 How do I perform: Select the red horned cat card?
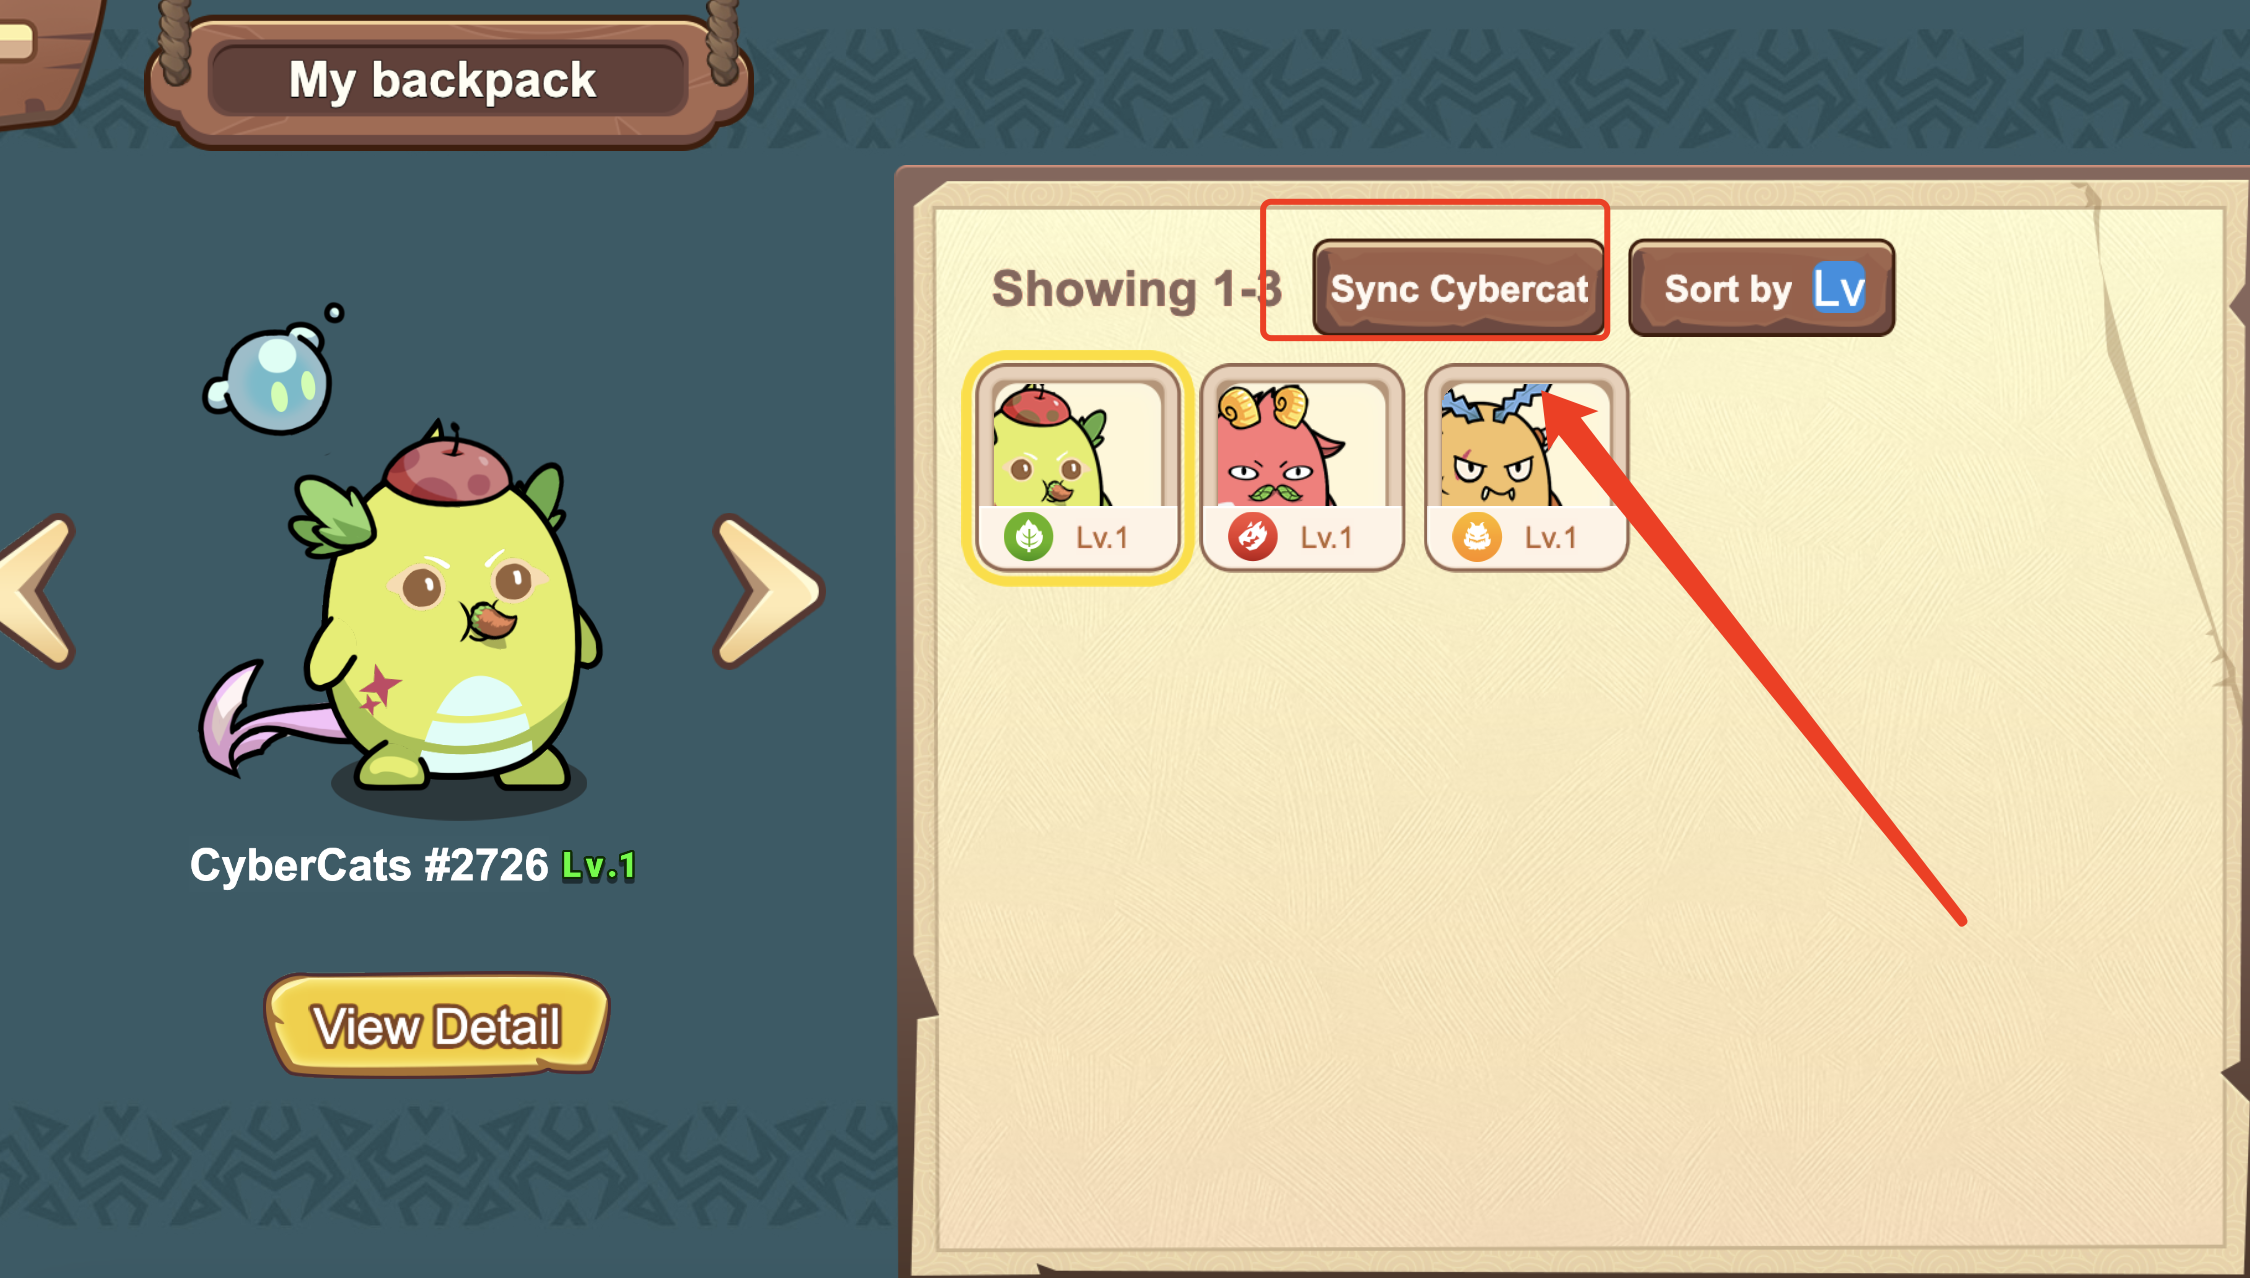click(x=1302, y=468)
